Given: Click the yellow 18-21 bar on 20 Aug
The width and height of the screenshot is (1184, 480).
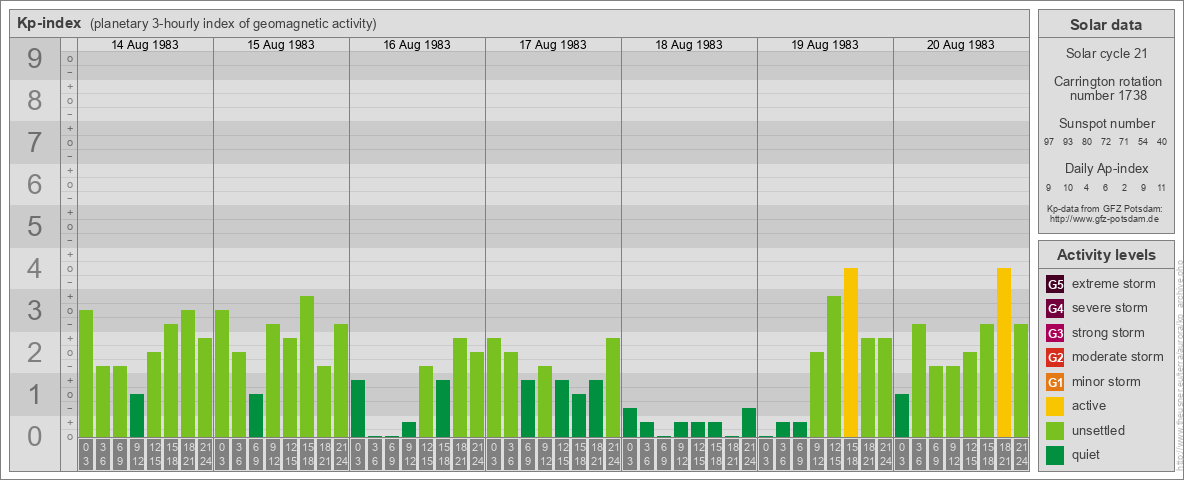Looking at the screenshot, I should point(1004,352).
